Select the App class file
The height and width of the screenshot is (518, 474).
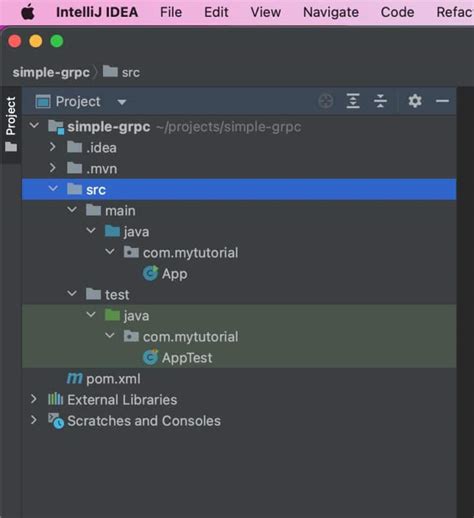coord(174,274)
